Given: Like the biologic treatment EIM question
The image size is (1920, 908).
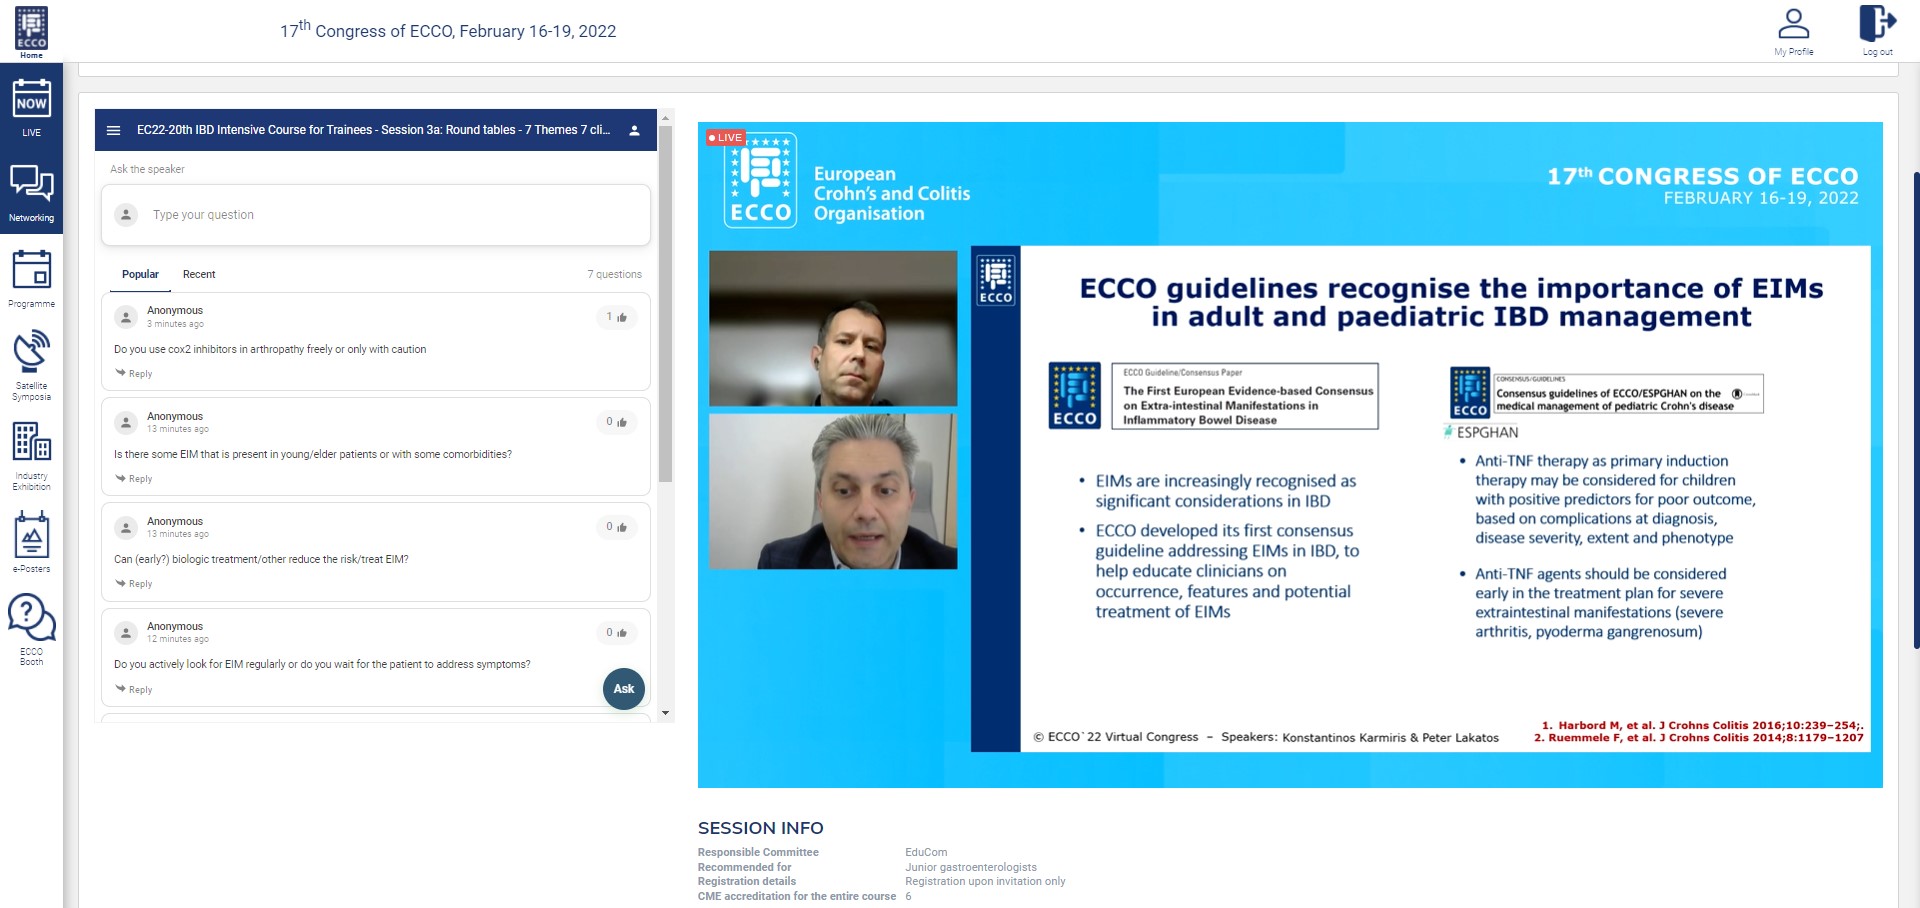Looking at the screenshot, I should pos(616,527).
